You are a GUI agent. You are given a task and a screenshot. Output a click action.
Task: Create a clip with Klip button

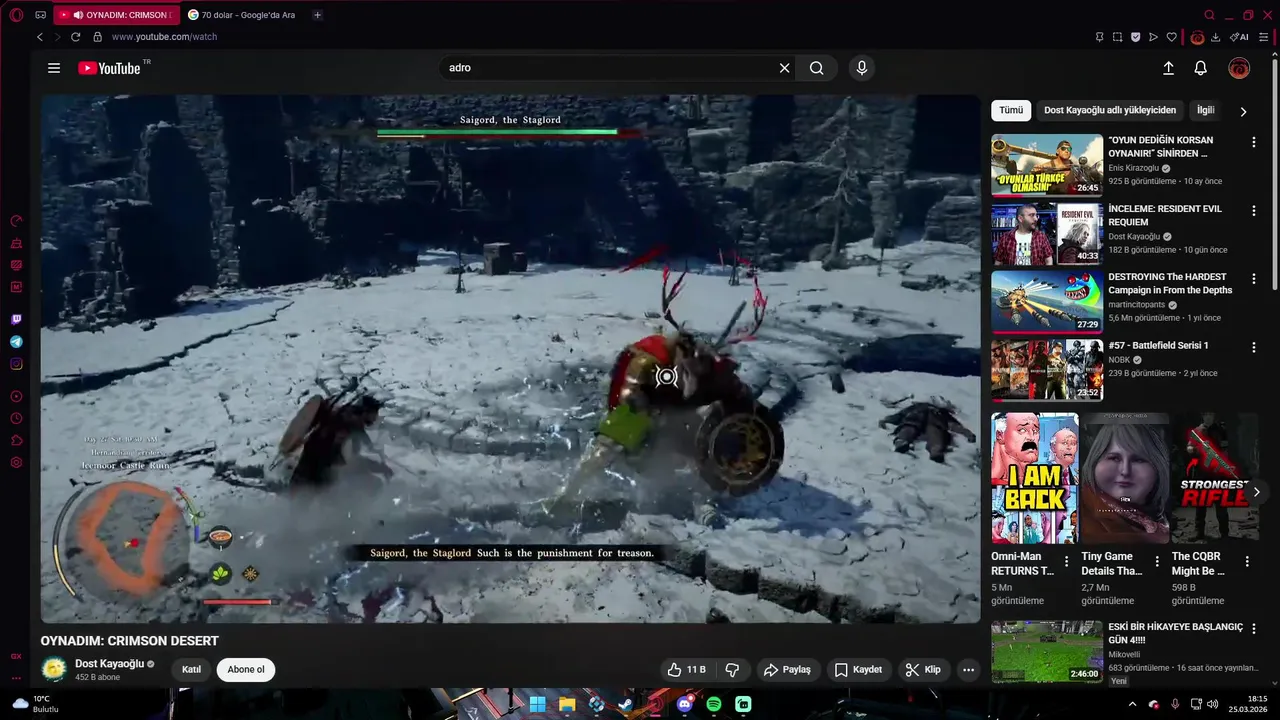[x=923, y=670]
